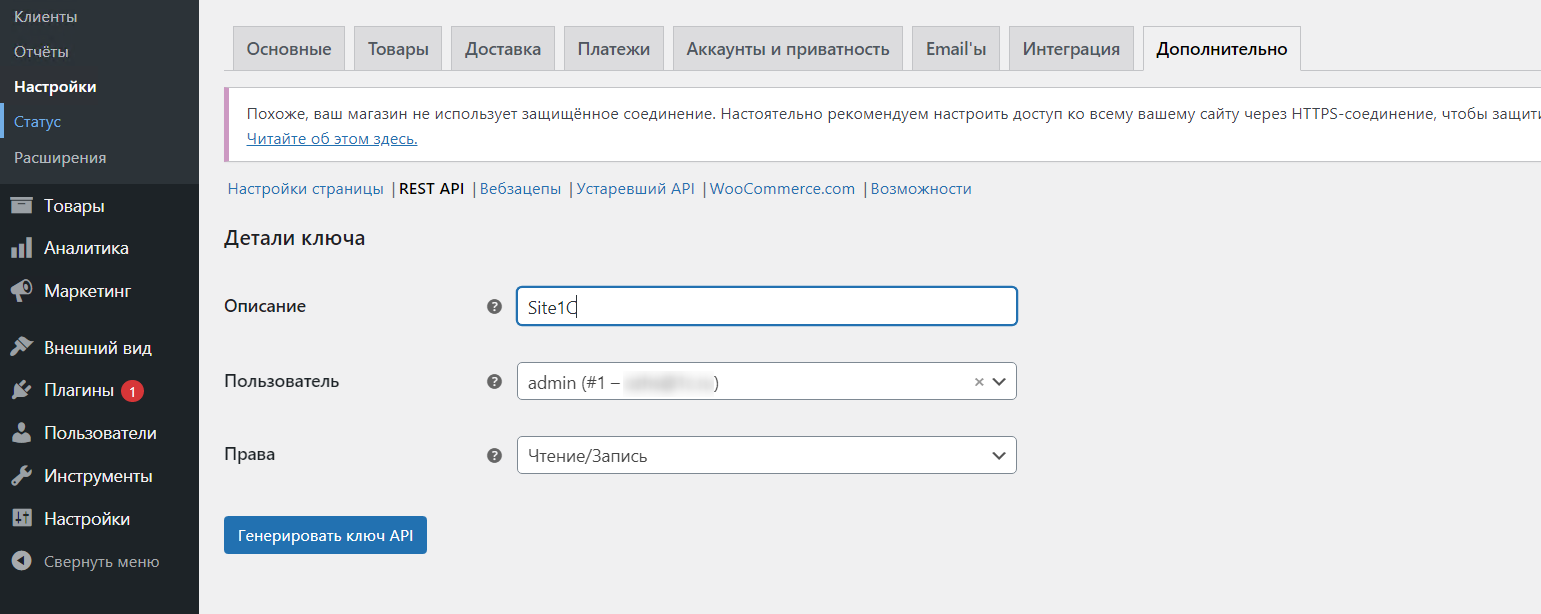The width and height of the screenshot is (1541, 614).
Task: Go to Вебзацепы subsection link
Action: click(x=520, y=188)
